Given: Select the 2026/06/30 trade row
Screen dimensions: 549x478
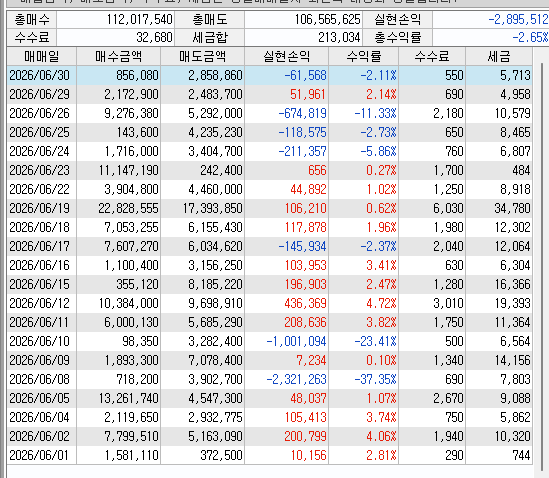Looking at the screenshot, I should 270,75.
